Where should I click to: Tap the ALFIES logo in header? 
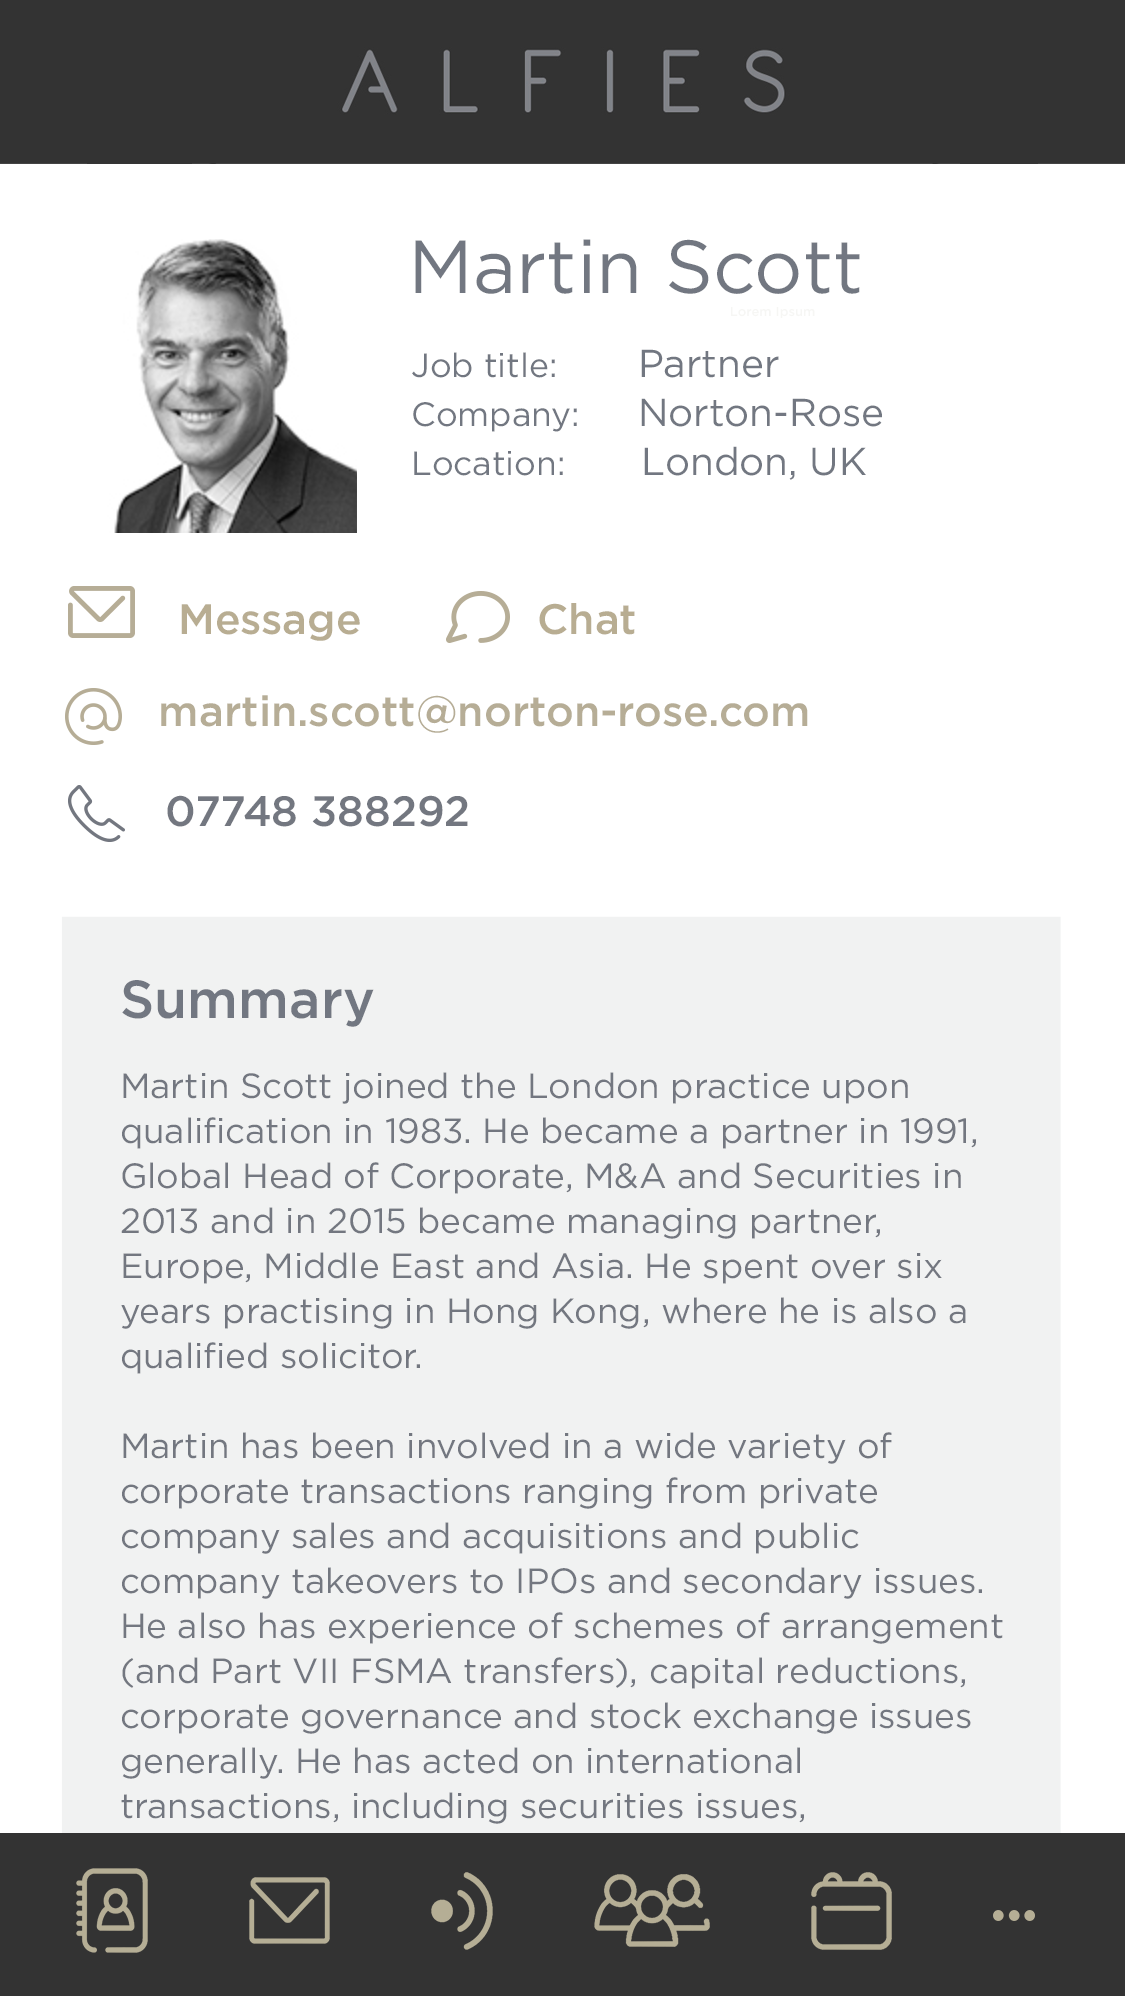pos(563,81)
